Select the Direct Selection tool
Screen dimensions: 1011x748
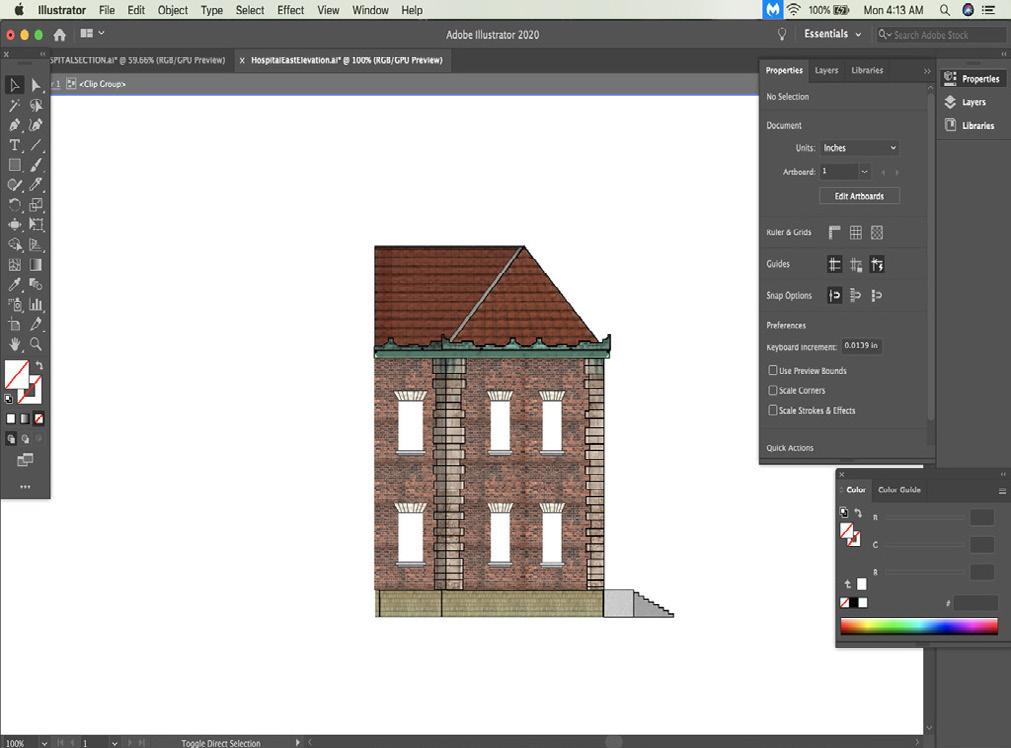point(36,86)
